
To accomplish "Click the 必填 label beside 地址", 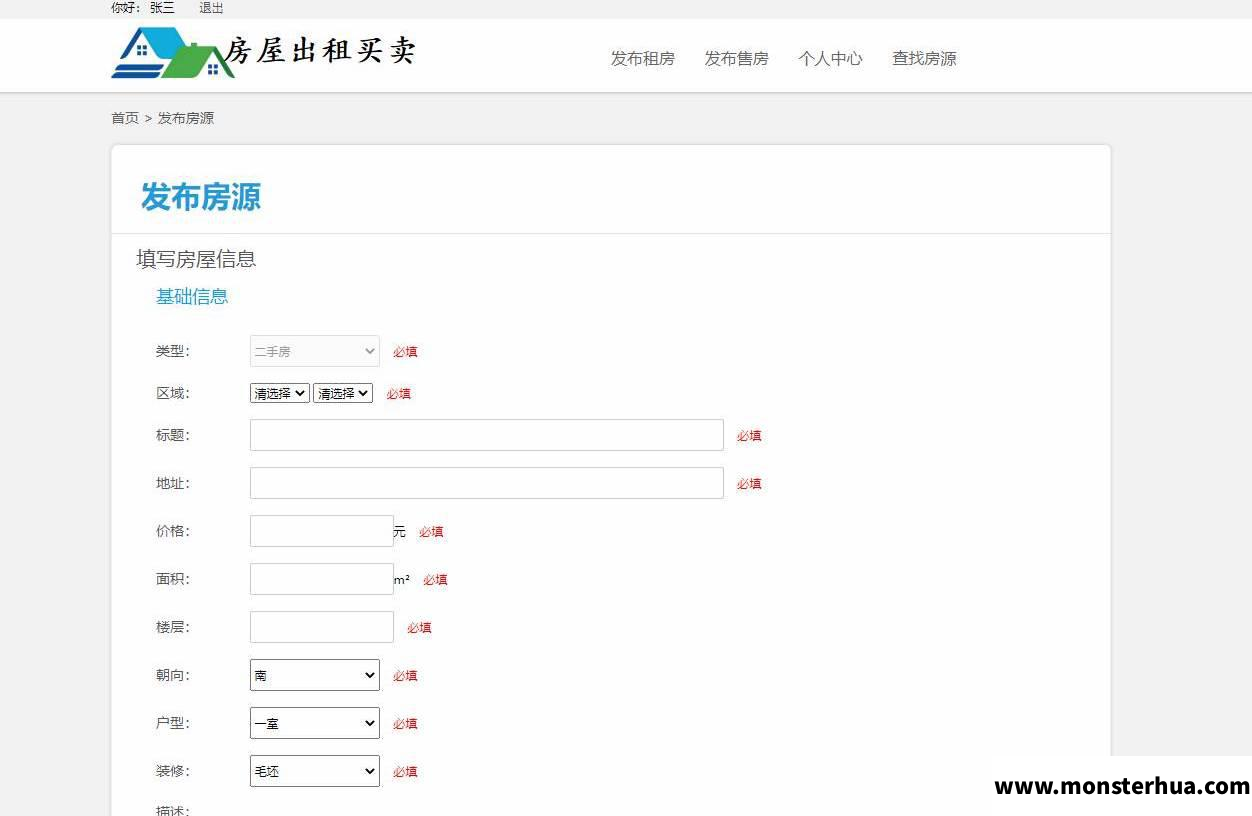I will 749,484.
